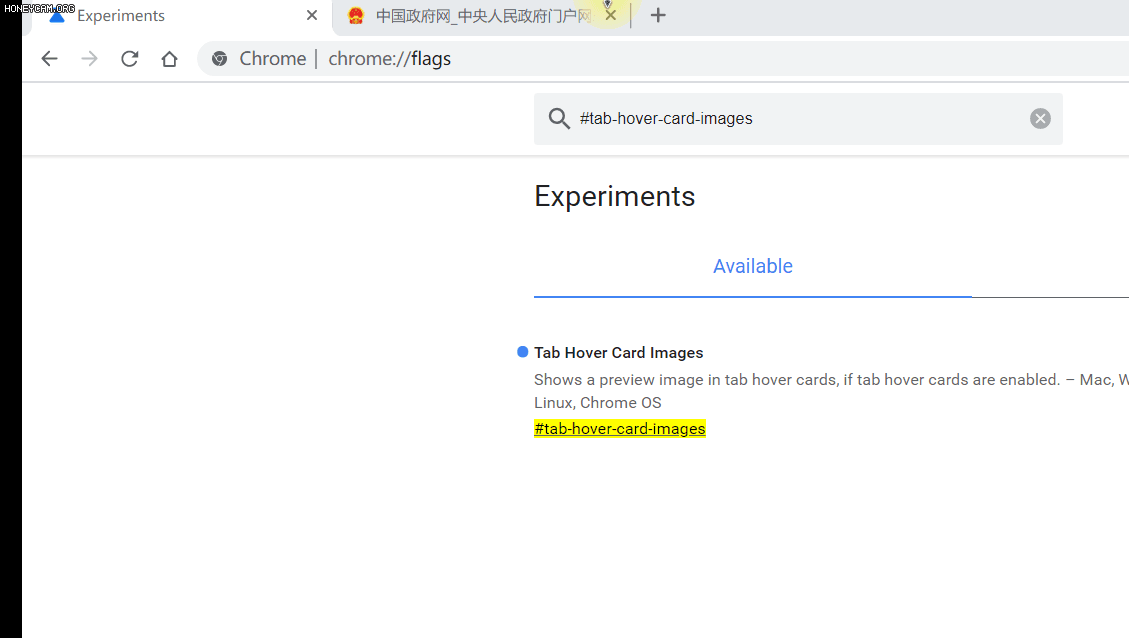
Task: Click the search magnifier icon
Action: click(x=559, y=118)
